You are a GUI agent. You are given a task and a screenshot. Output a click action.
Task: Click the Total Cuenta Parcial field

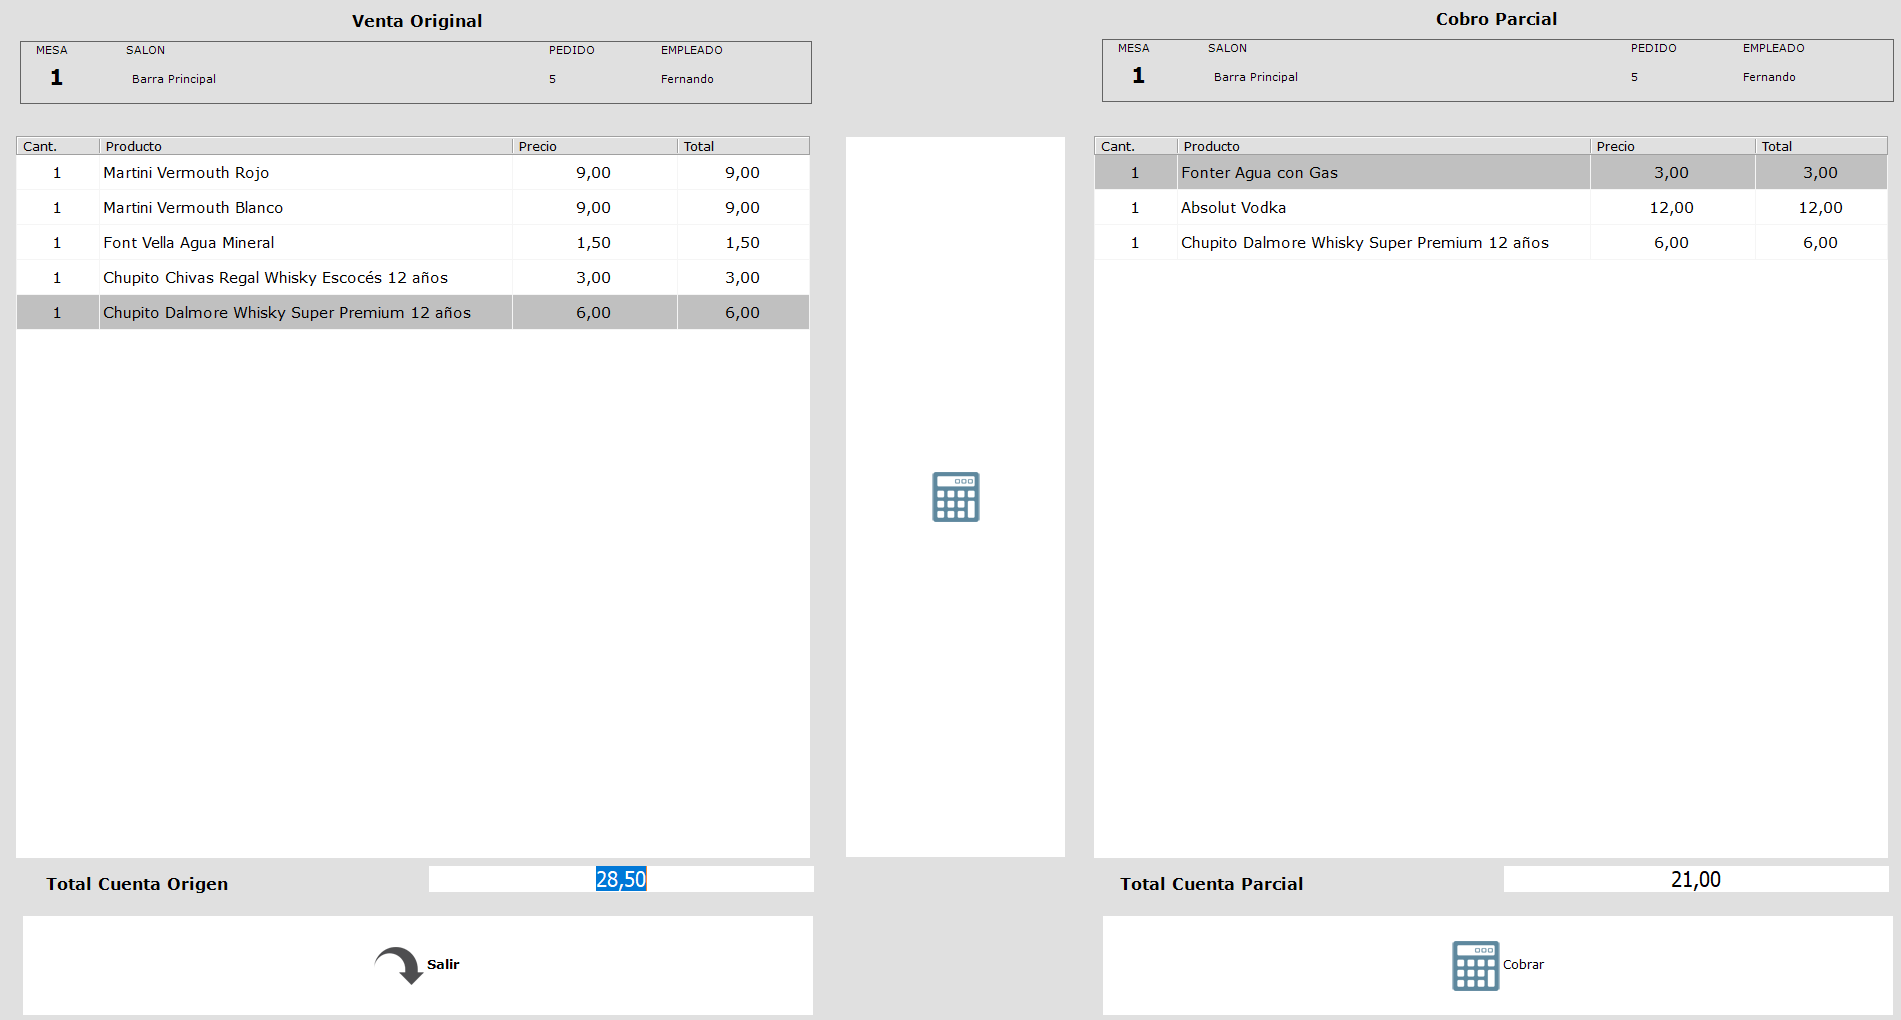point(1695,879)
